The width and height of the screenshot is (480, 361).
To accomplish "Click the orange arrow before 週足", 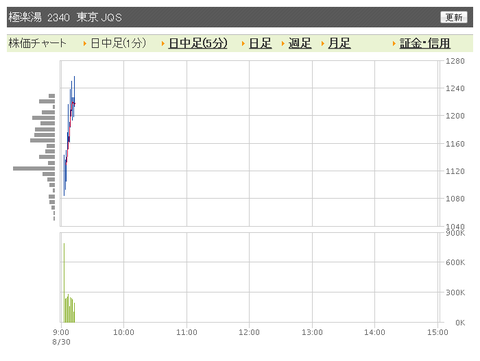I will pos(283,44).
